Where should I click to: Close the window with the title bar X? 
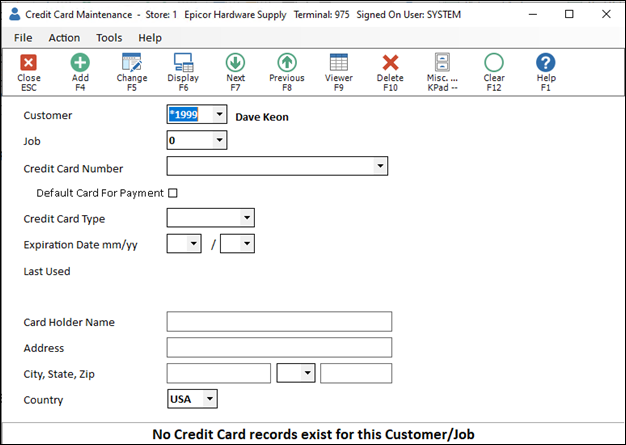coord(606,14)
